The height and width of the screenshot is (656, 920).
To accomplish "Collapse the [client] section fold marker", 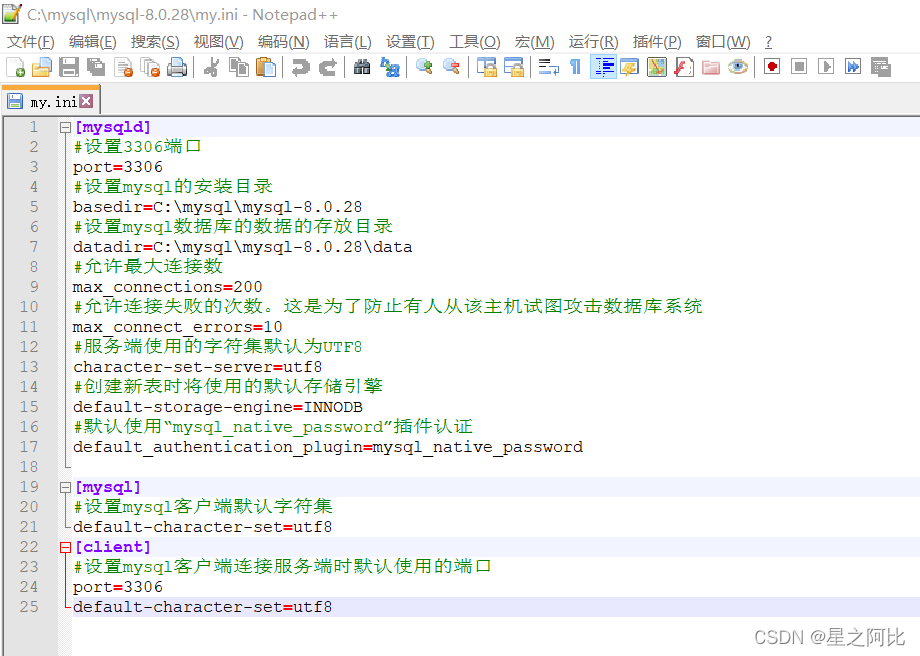I will (65, 547).
